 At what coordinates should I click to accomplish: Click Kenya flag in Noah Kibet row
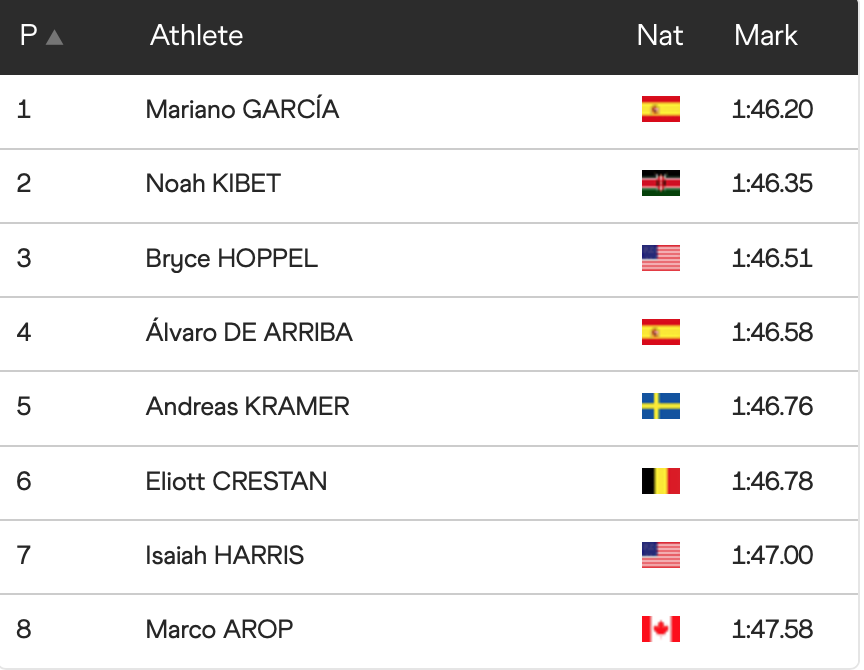660,183
